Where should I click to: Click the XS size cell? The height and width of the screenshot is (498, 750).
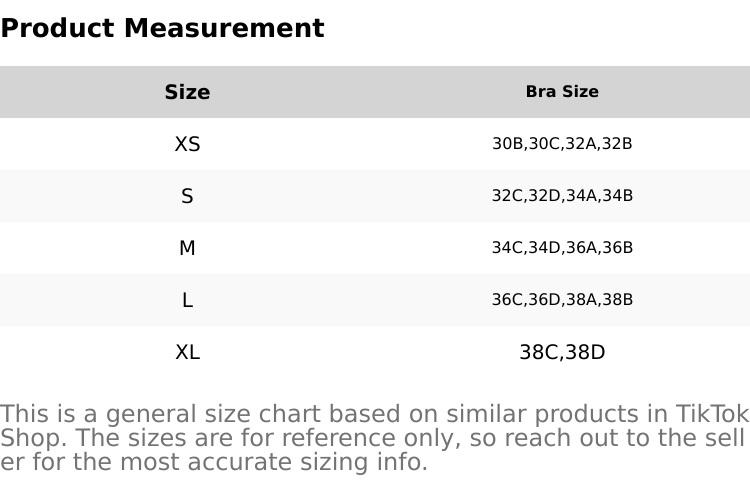click(187, 144)
